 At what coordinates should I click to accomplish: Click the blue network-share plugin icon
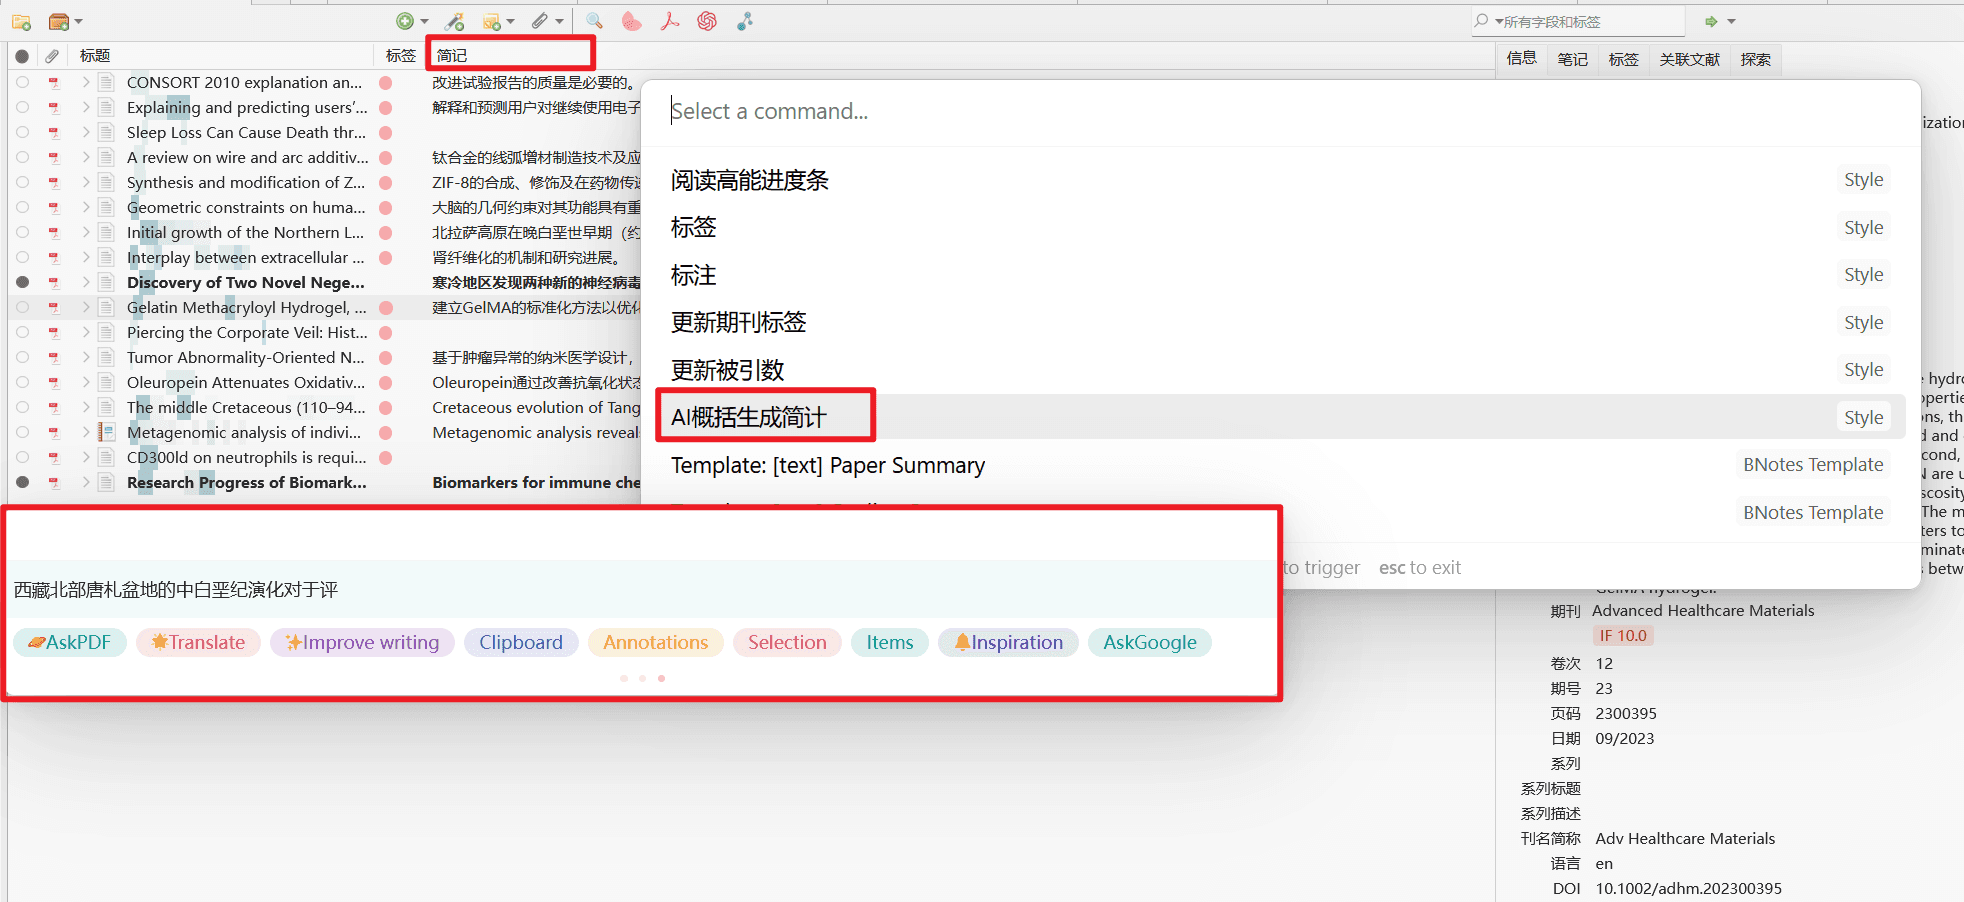click(x=745, y=21)
